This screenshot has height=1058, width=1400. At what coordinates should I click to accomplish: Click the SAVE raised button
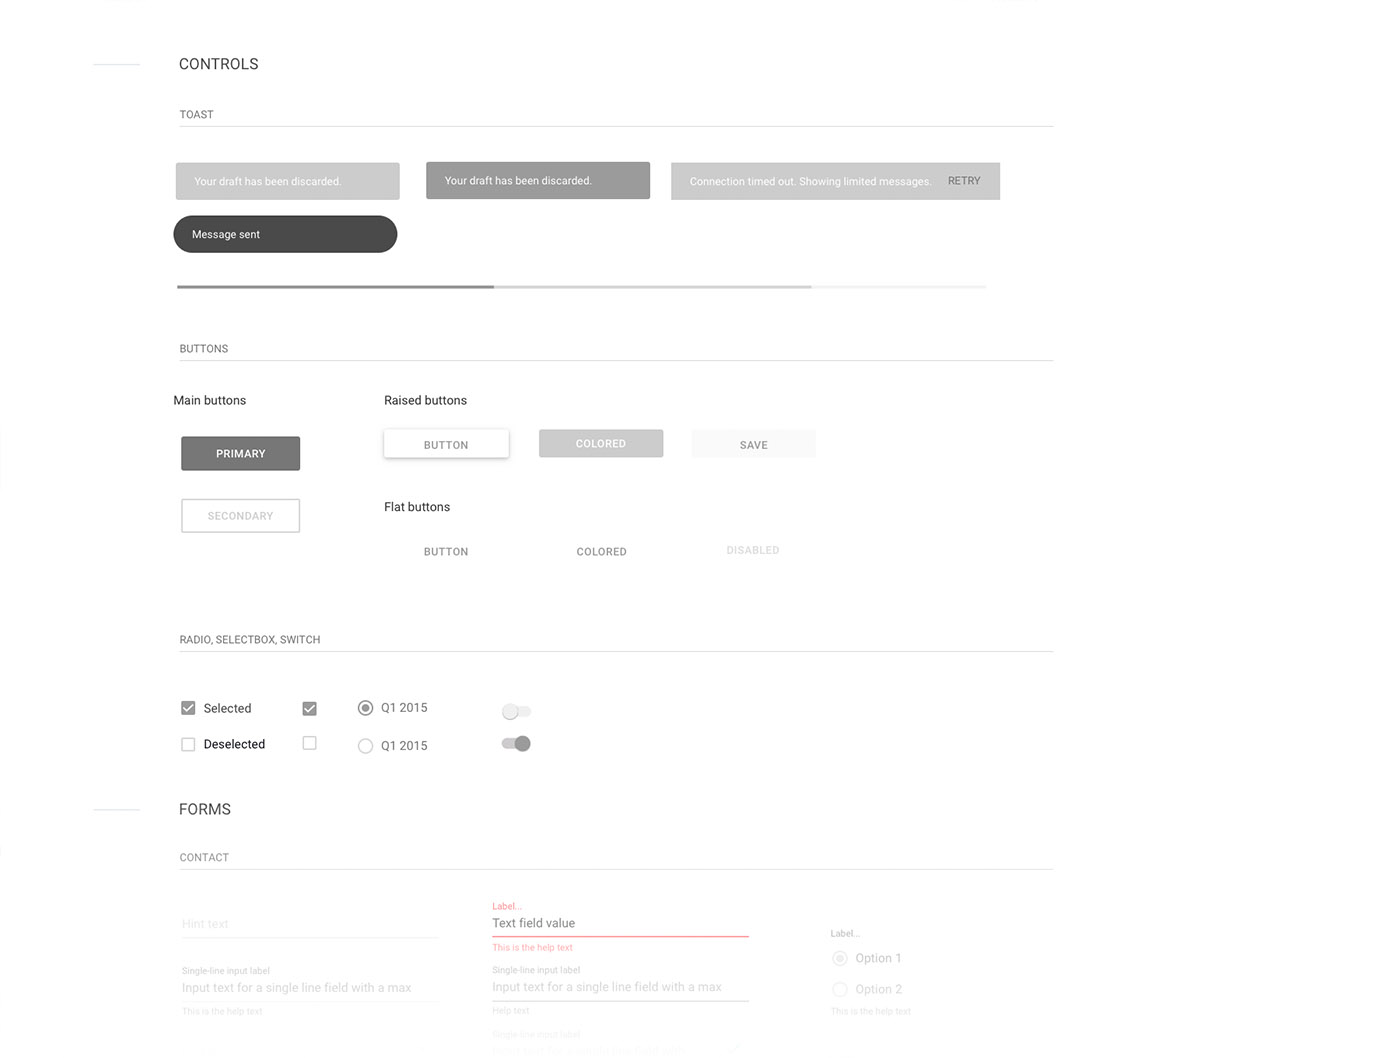(753, 444)
